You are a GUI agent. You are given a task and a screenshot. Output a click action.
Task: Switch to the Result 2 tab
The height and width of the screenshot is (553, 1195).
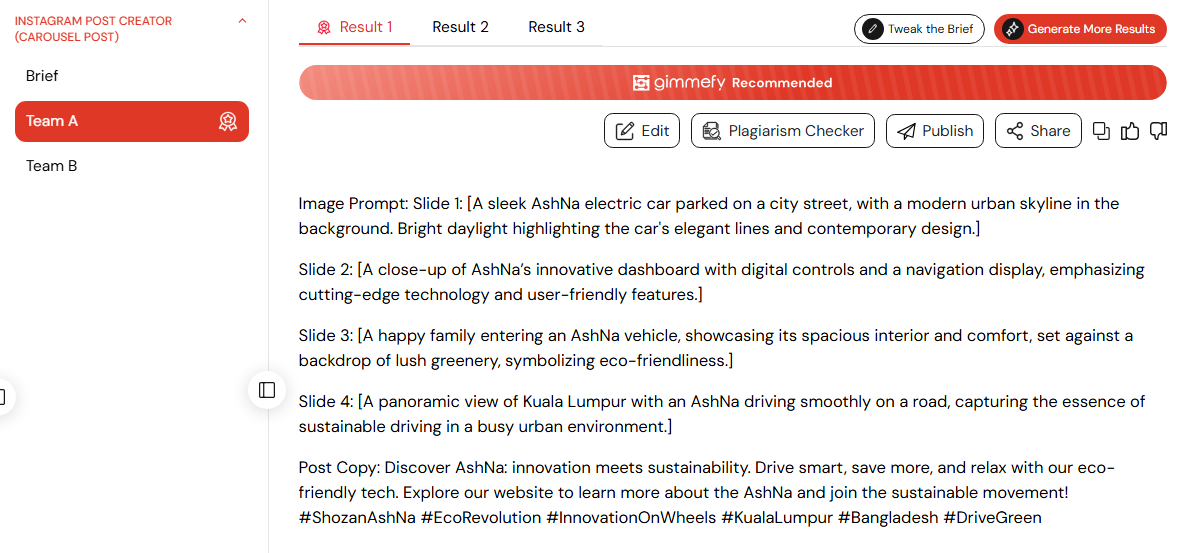tap(460, 27)
